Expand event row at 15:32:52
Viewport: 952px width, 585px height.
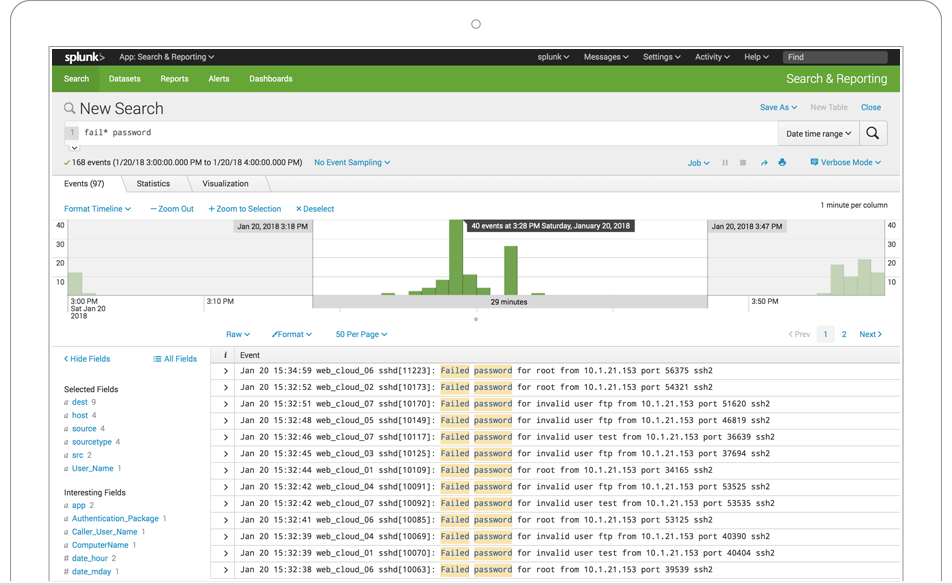click(x=225, y=387)
